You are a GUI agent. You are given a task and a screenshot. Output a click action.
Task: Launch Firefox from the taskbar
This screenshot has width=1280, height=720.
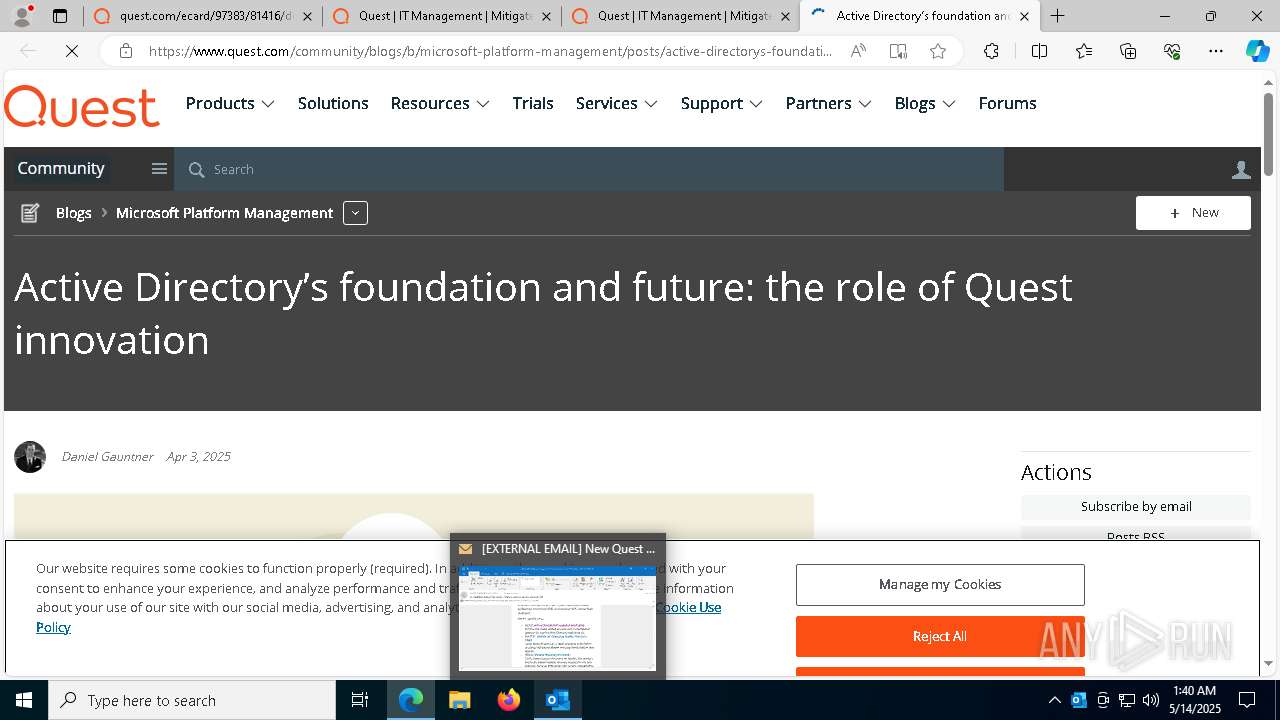[509, 700]
